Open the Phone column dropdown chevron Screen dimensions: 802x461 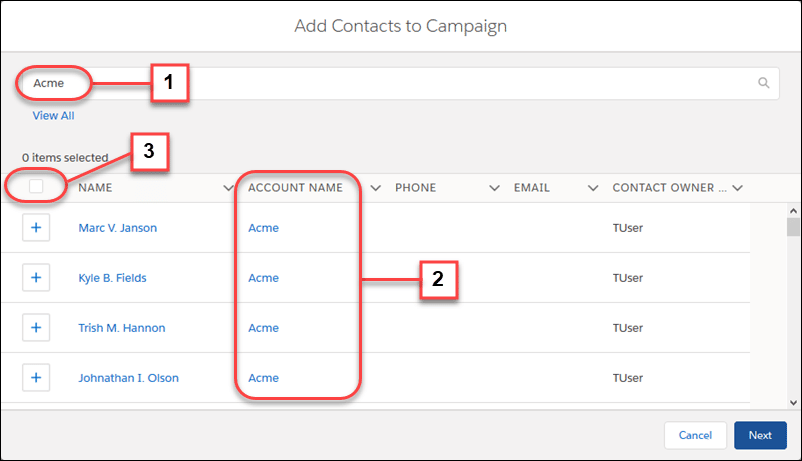pos(494,188)
